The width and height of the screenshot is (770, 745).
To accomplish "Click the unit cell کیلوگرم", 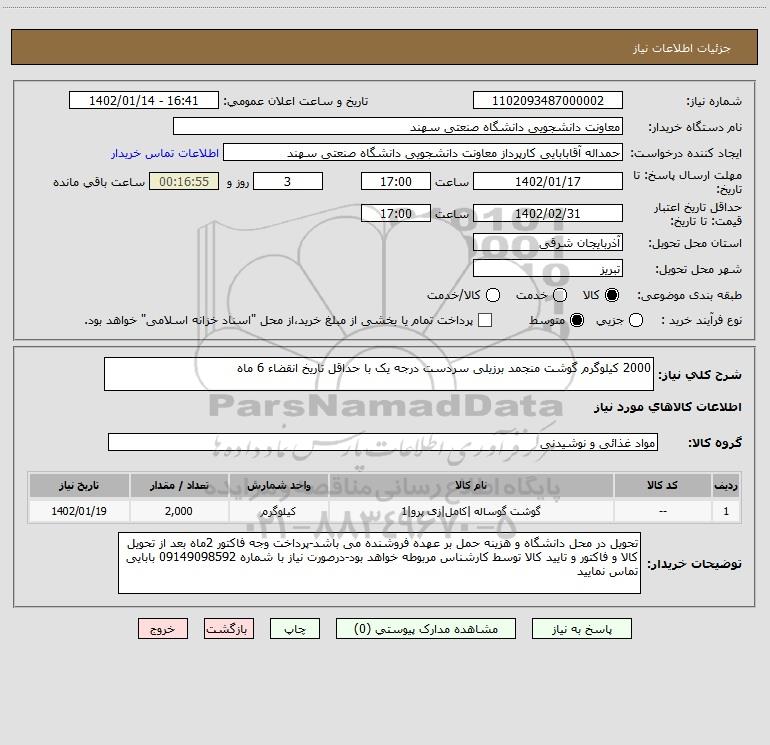I will [278, 511].
